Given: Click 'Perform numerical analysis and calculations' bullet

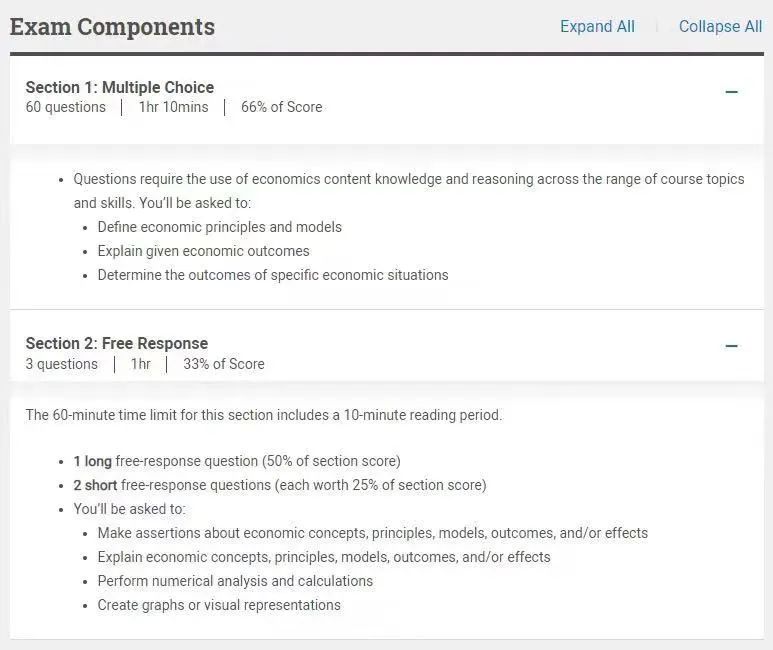Looking at the screenshot, I should [235, 581].
